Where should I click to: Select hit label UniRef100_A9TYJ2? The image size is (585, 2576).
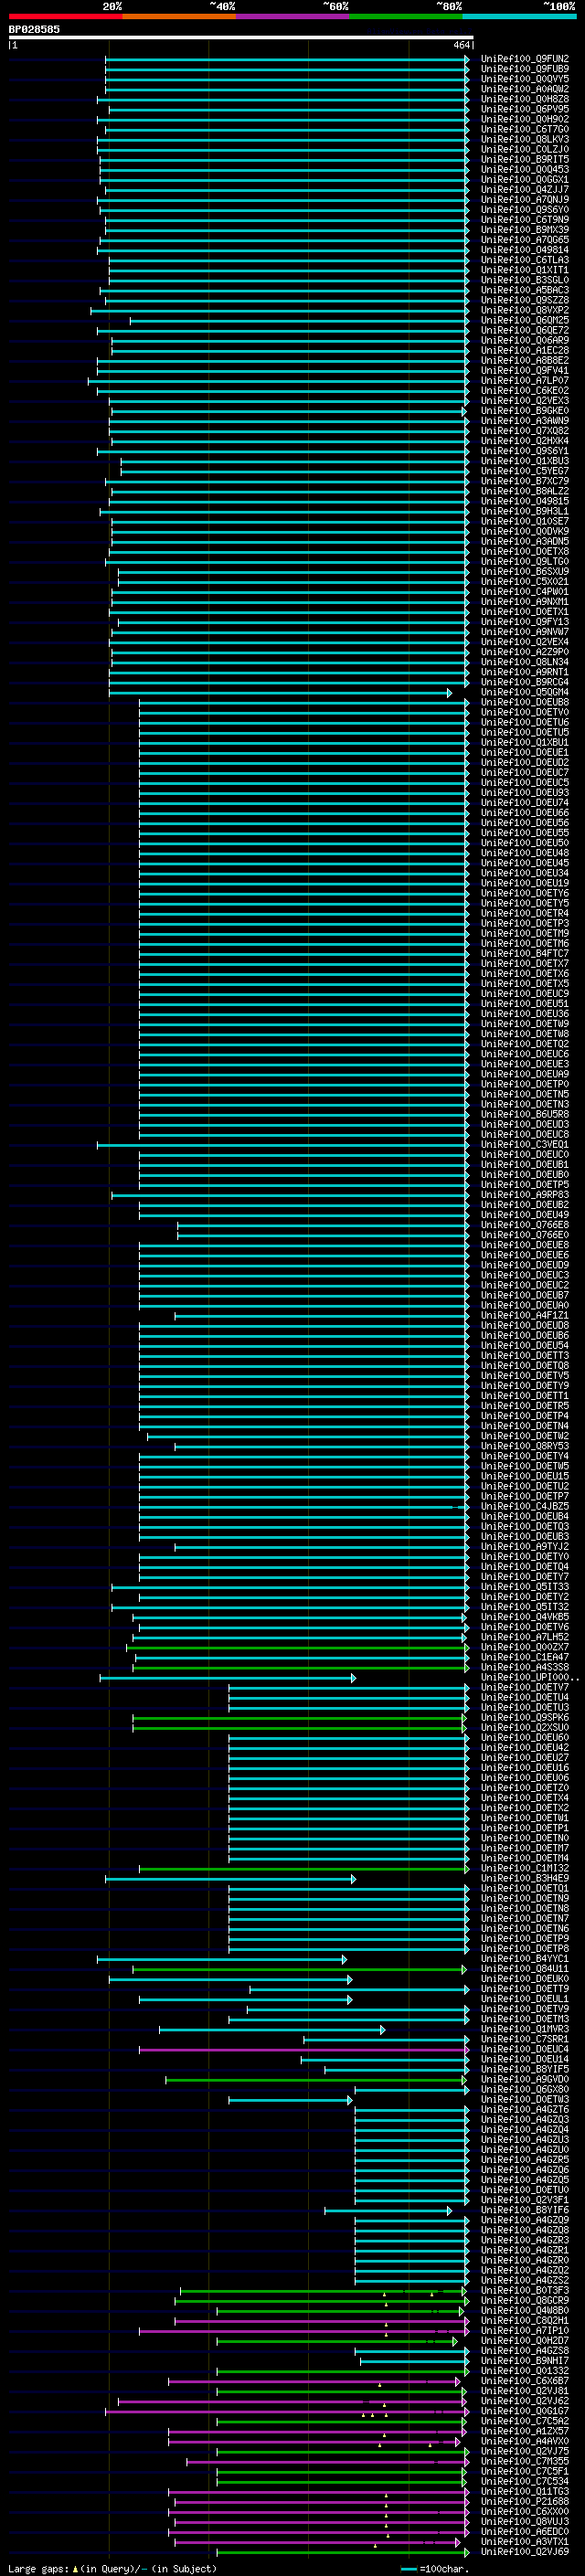[x=525, y=1547]
